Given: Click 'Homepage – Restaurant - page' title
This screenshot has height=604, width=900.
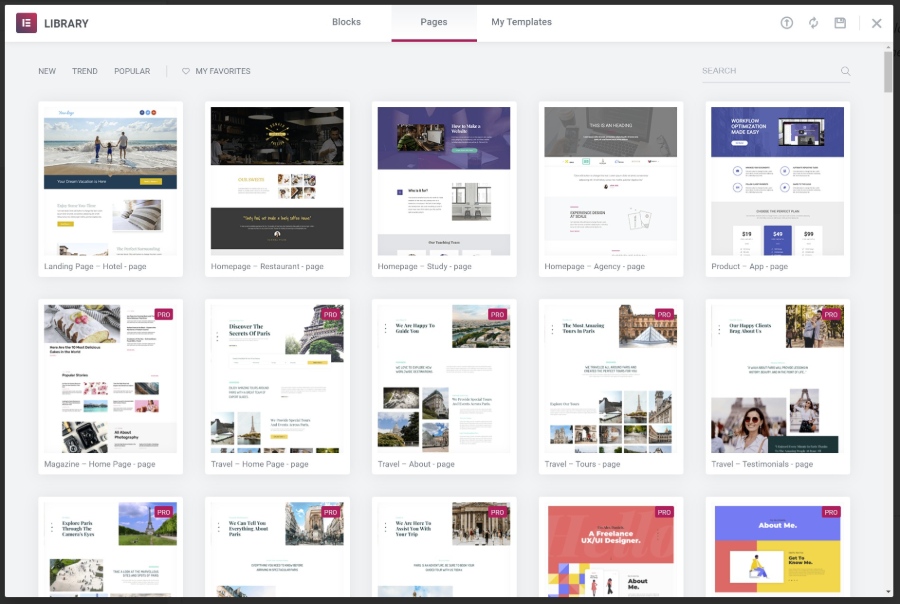Looking at the screenshot, I should tap(267, 266).
